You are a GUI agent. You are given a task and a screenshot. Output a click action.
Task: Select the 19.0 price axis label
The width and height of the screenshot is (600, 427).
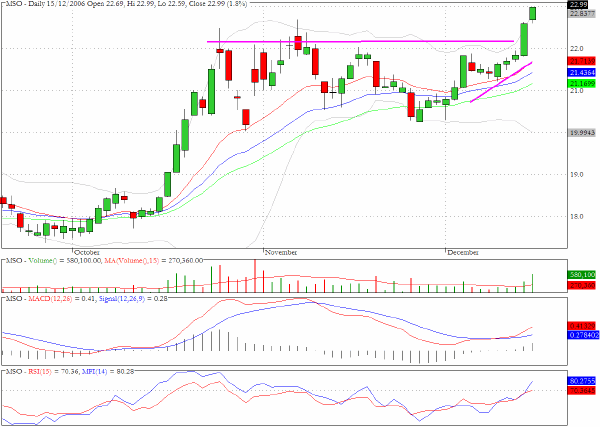coord(577,174)
